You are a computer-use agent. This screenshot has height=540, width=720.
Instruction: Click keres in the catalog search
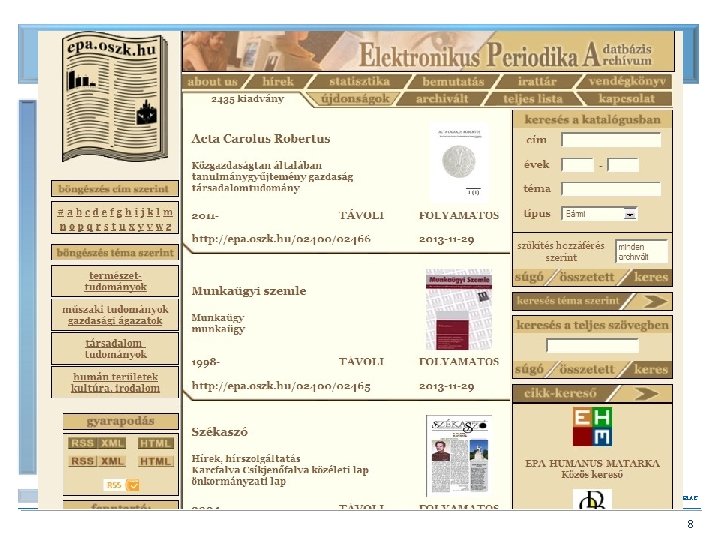click(650, 277)
